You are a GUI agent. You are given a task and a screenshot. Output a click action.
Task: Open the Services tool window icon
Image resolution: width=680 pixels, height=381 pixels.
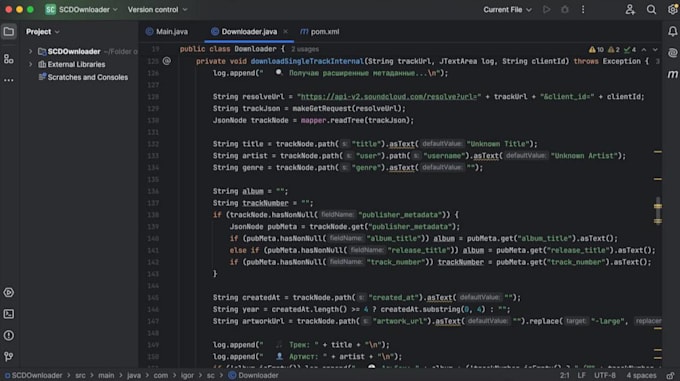9,293
